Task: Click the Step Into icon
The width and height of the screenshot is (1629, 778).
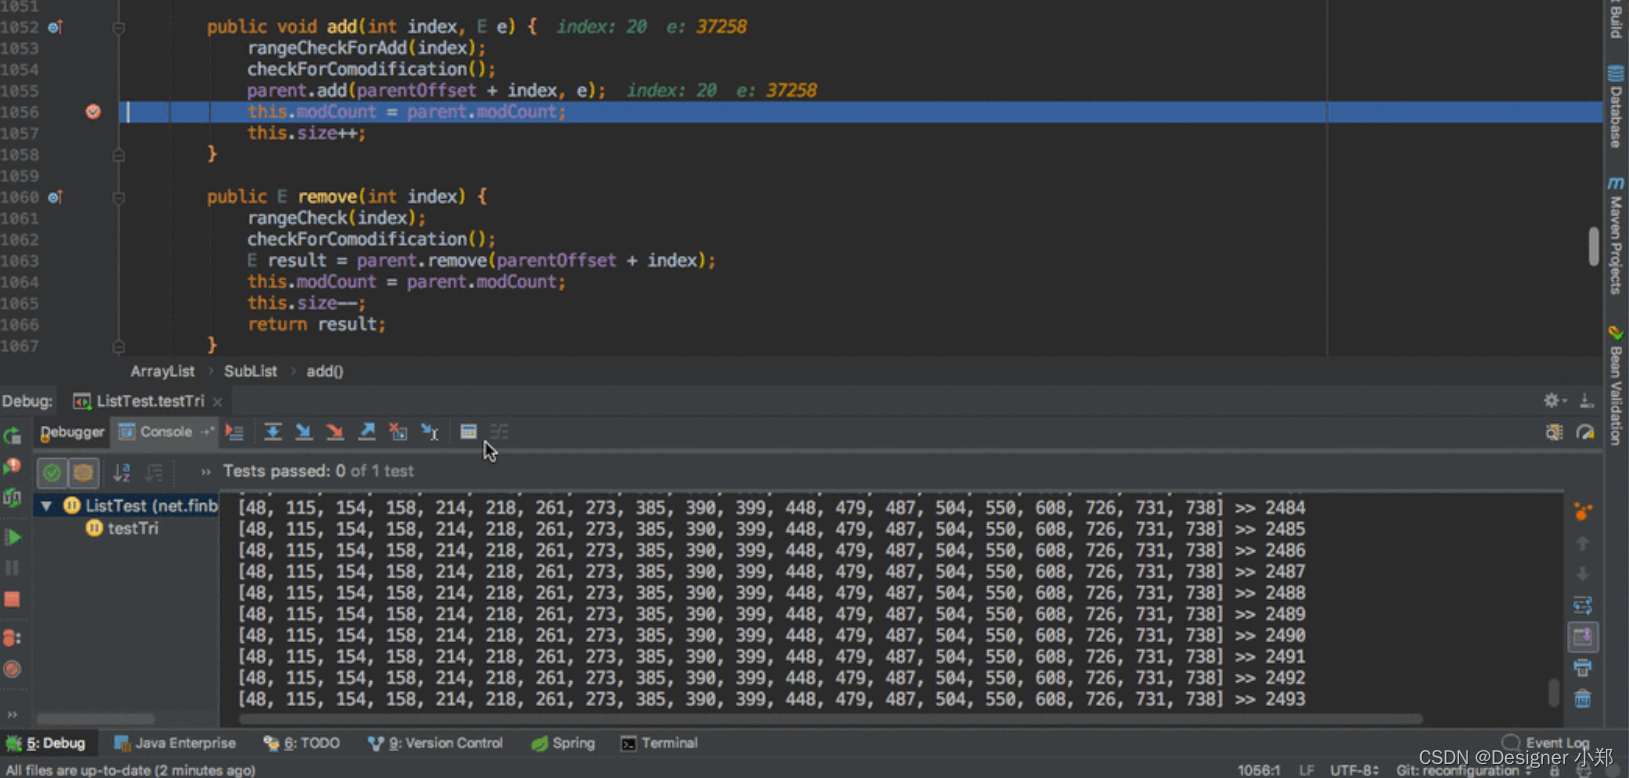Action: point(304,432)
